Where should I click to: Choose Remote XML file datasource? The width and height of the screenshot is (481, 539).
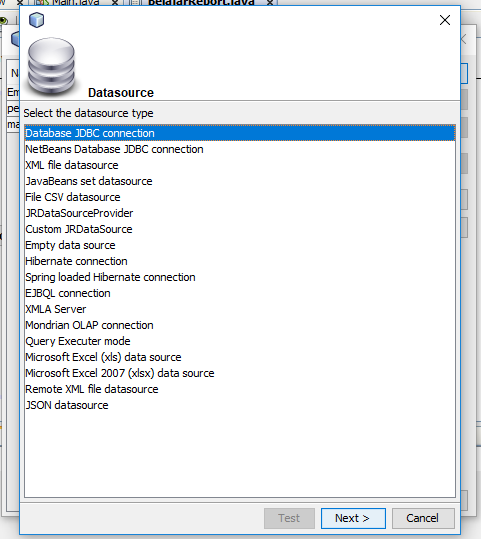[240, 389]
